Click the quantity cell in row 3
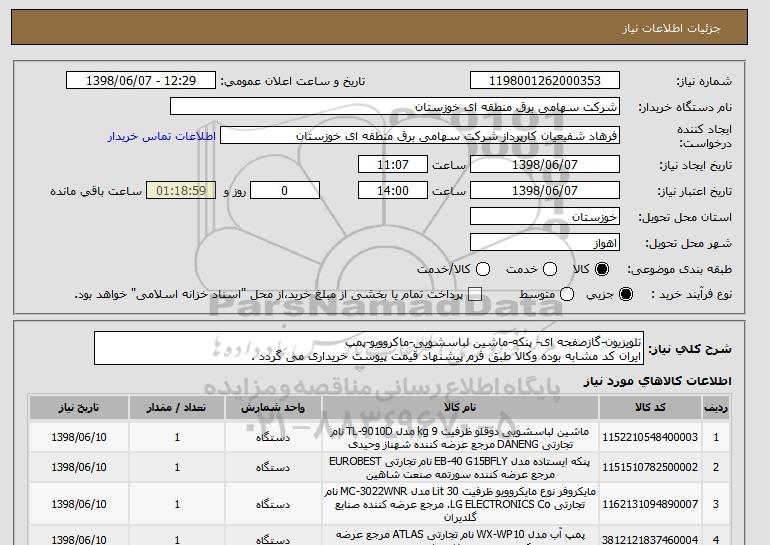This screenshot has width=770, height=545. click(x=177, y=504)
